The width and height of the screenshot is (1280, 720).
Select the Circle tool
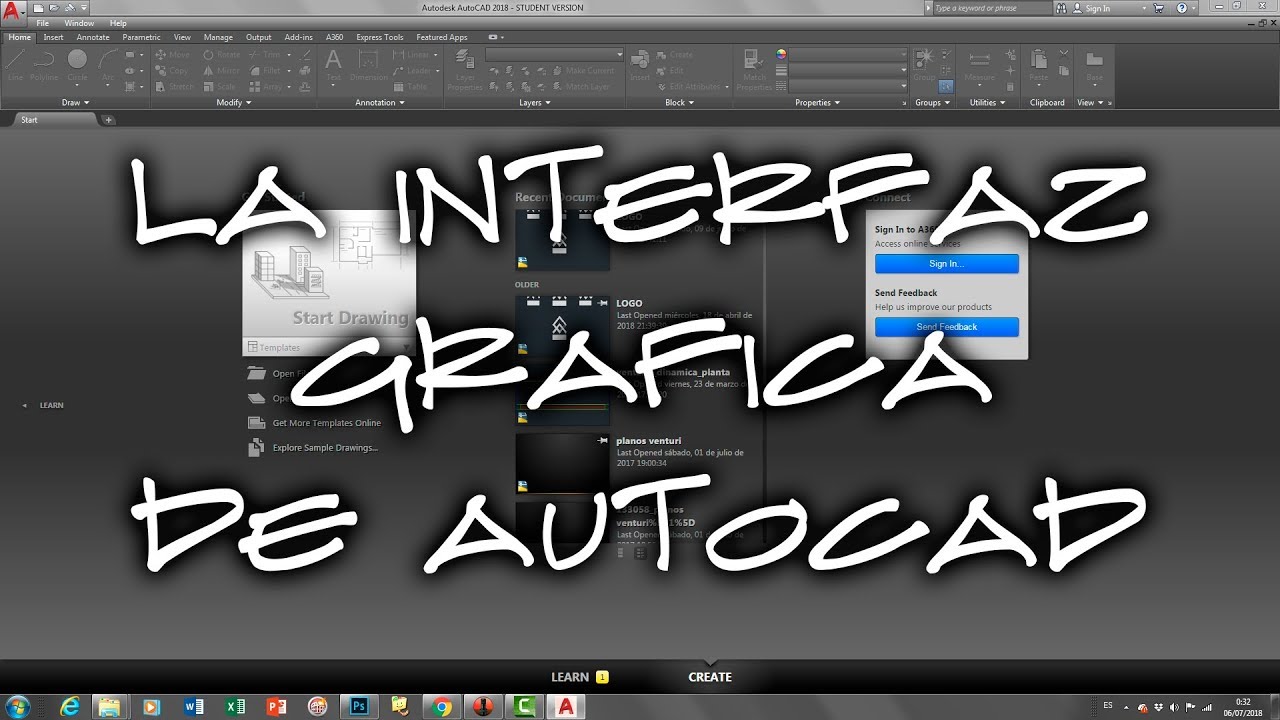point(77,65)
